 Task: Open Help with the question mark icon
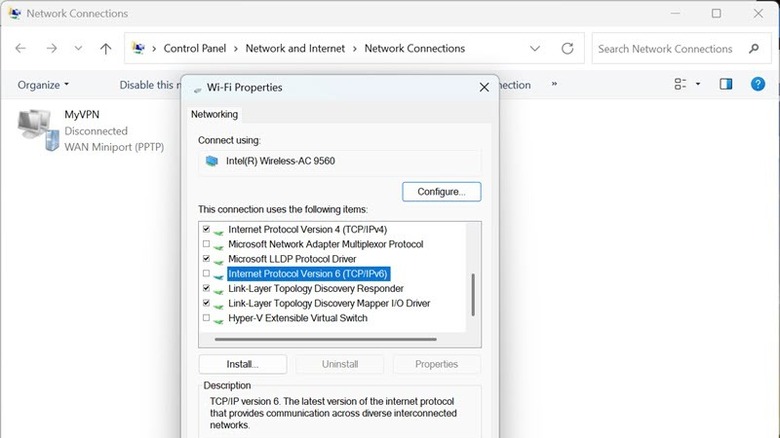(758, 84)
